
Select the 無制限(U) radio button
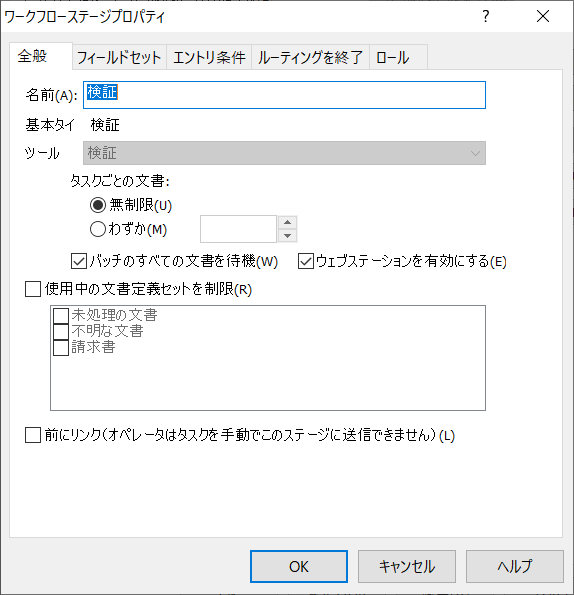pos(98,205)
